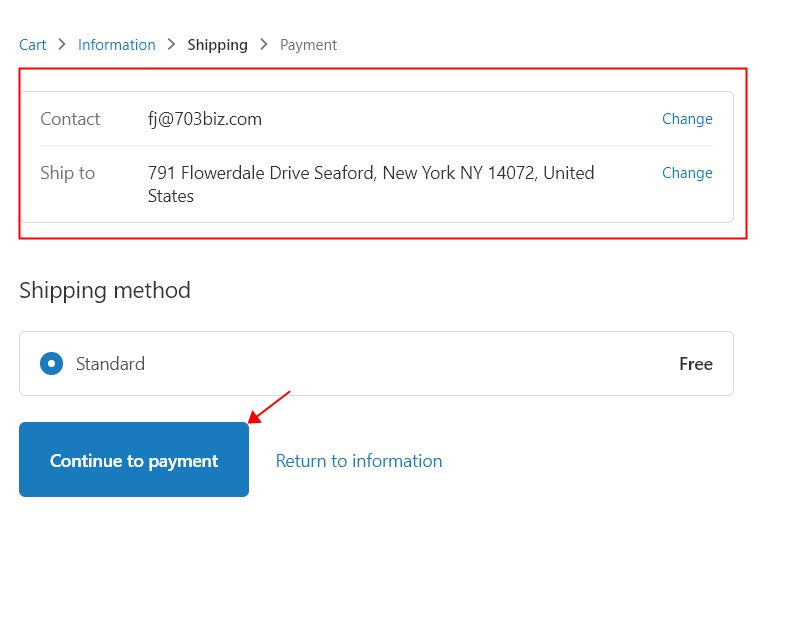Open the Return to information link
Image resolution: width=785 pixels, height=622 pixels.
point(358,461)
